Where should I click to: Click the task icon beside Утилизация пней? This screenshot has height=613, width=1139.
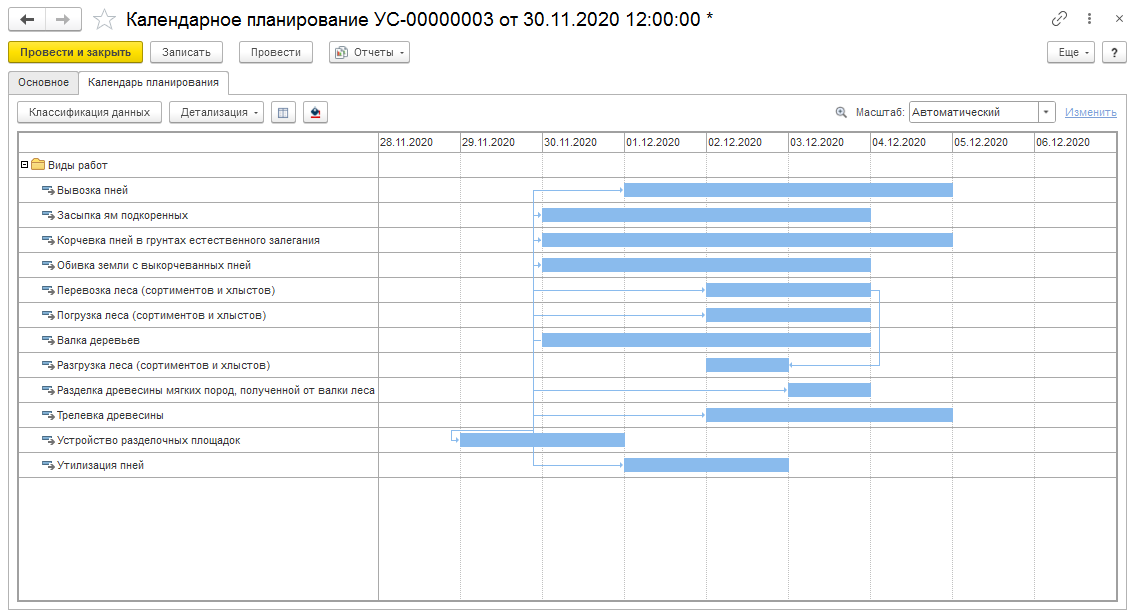click(x=48, y=465)
